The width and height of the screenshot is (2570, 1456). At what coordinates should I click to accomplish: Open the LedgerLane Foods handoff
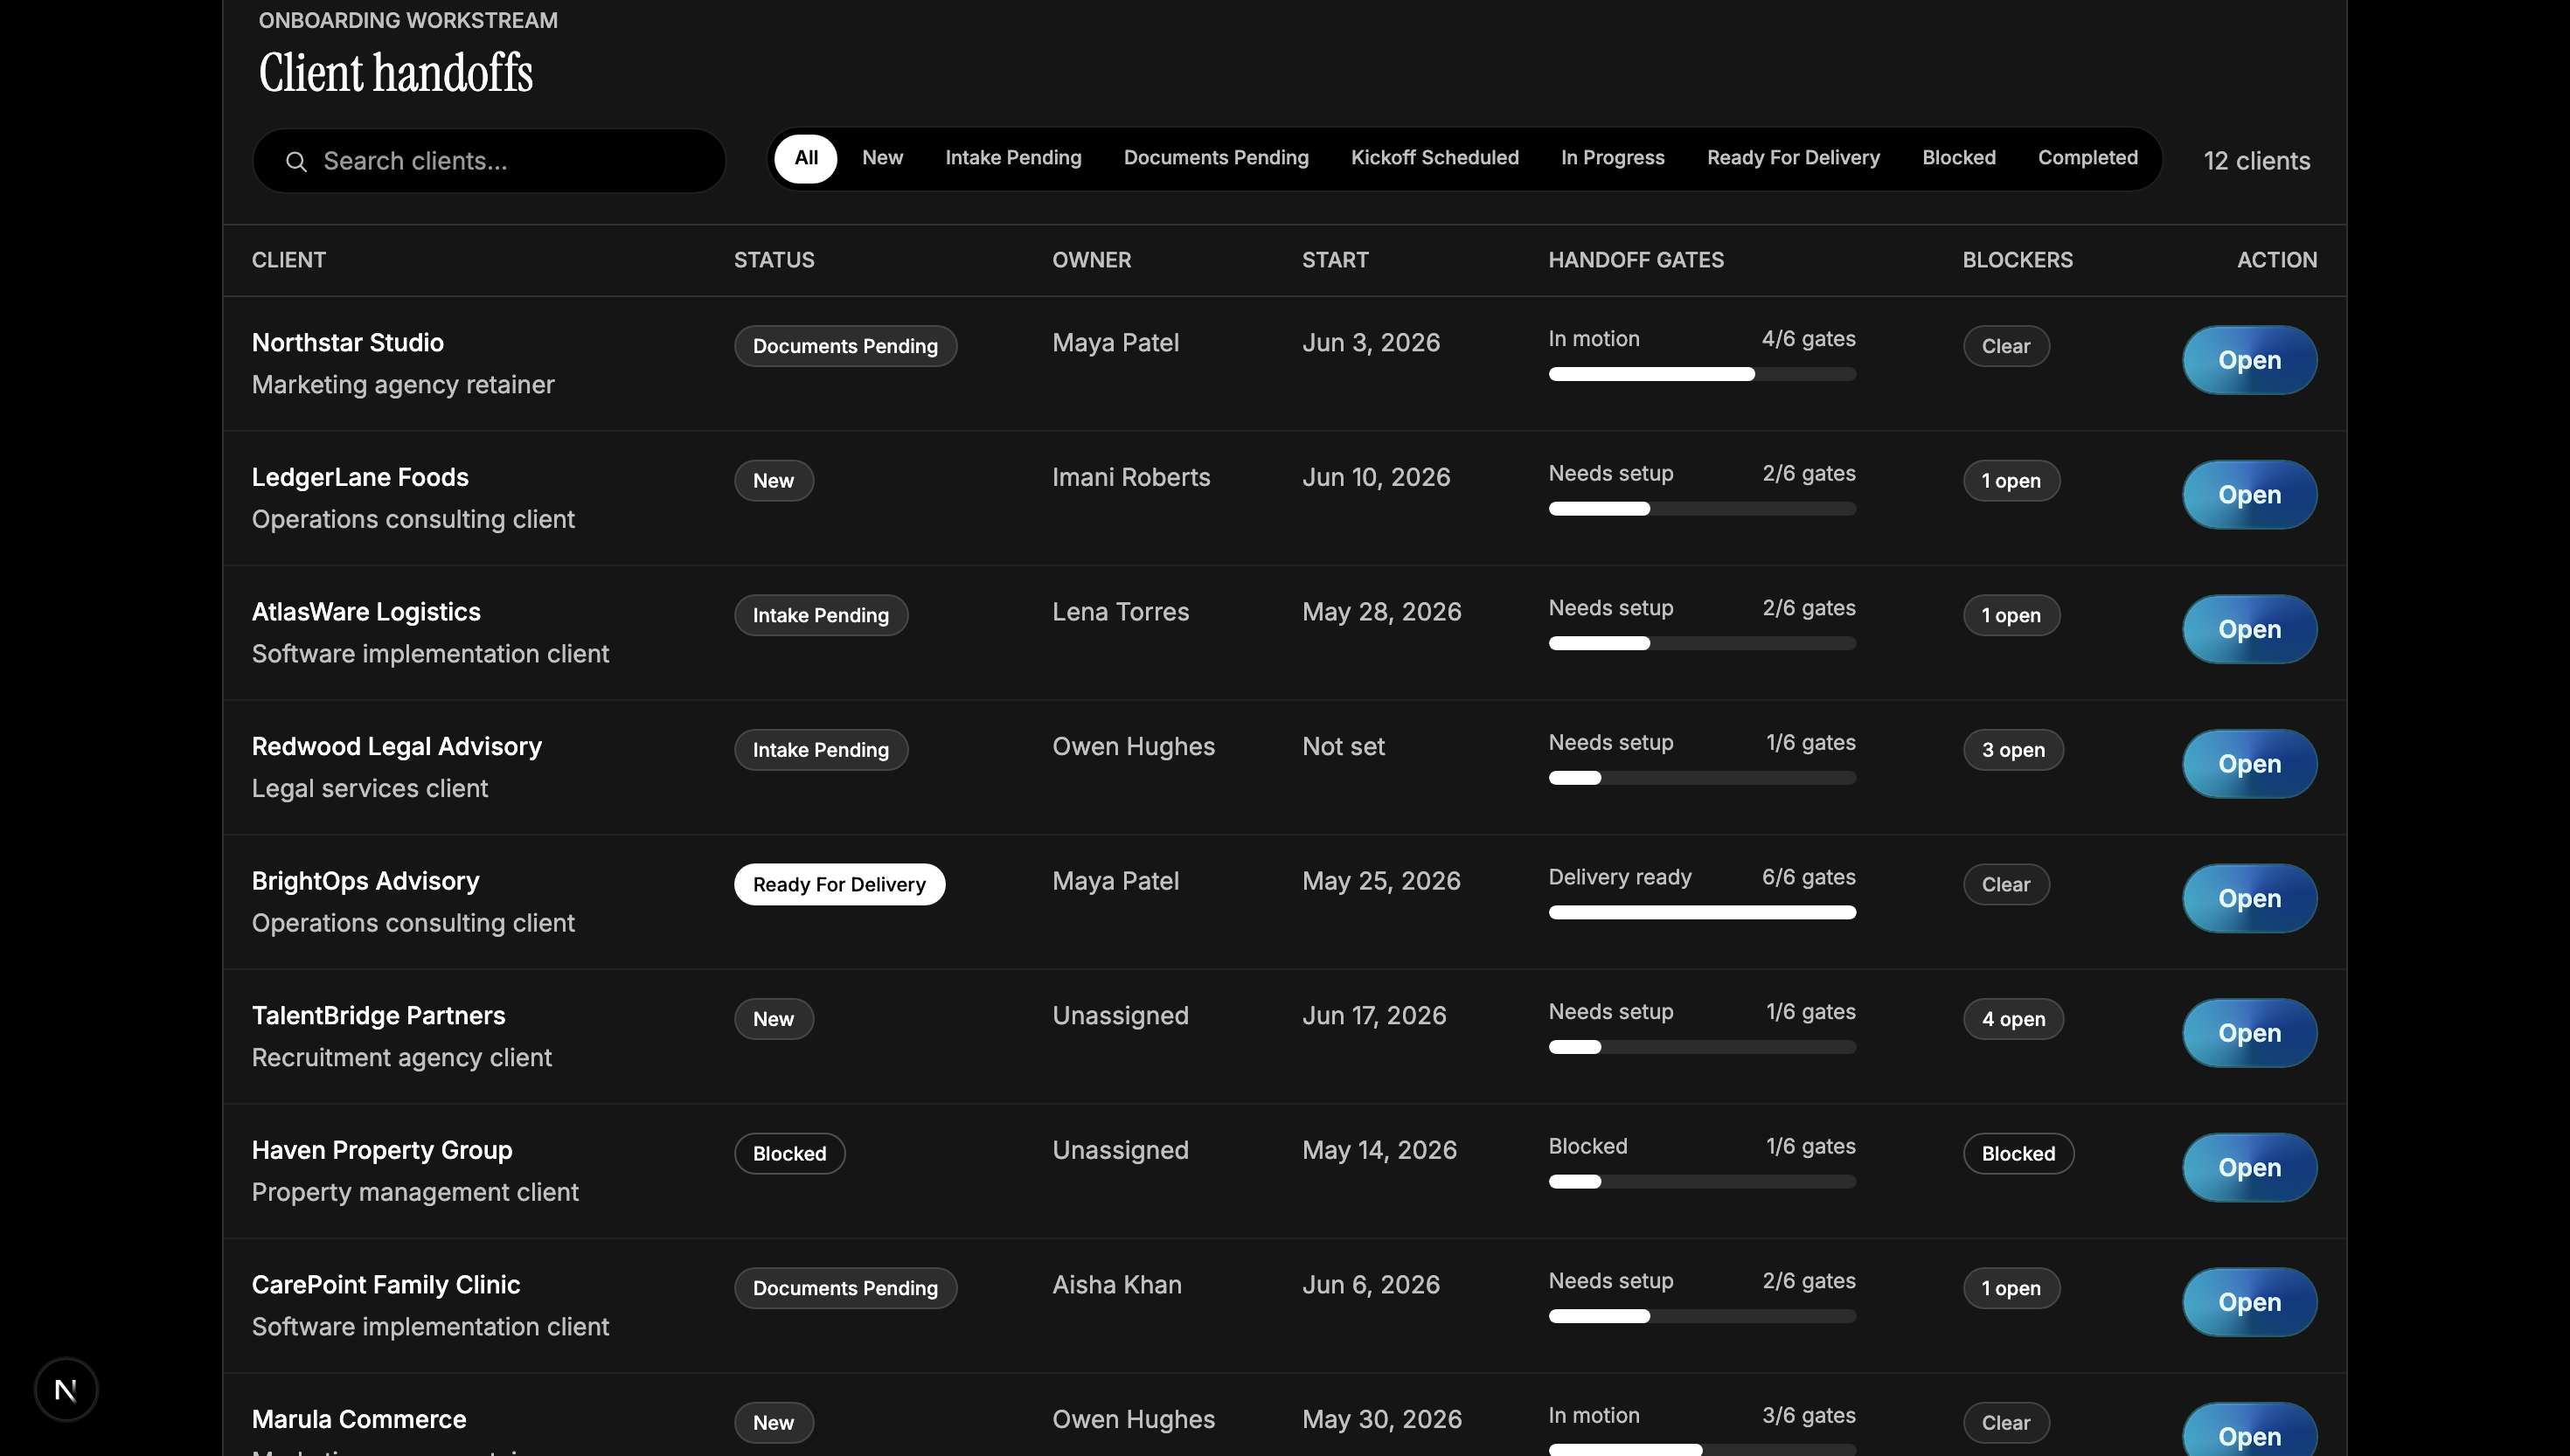click(2249, 495)
